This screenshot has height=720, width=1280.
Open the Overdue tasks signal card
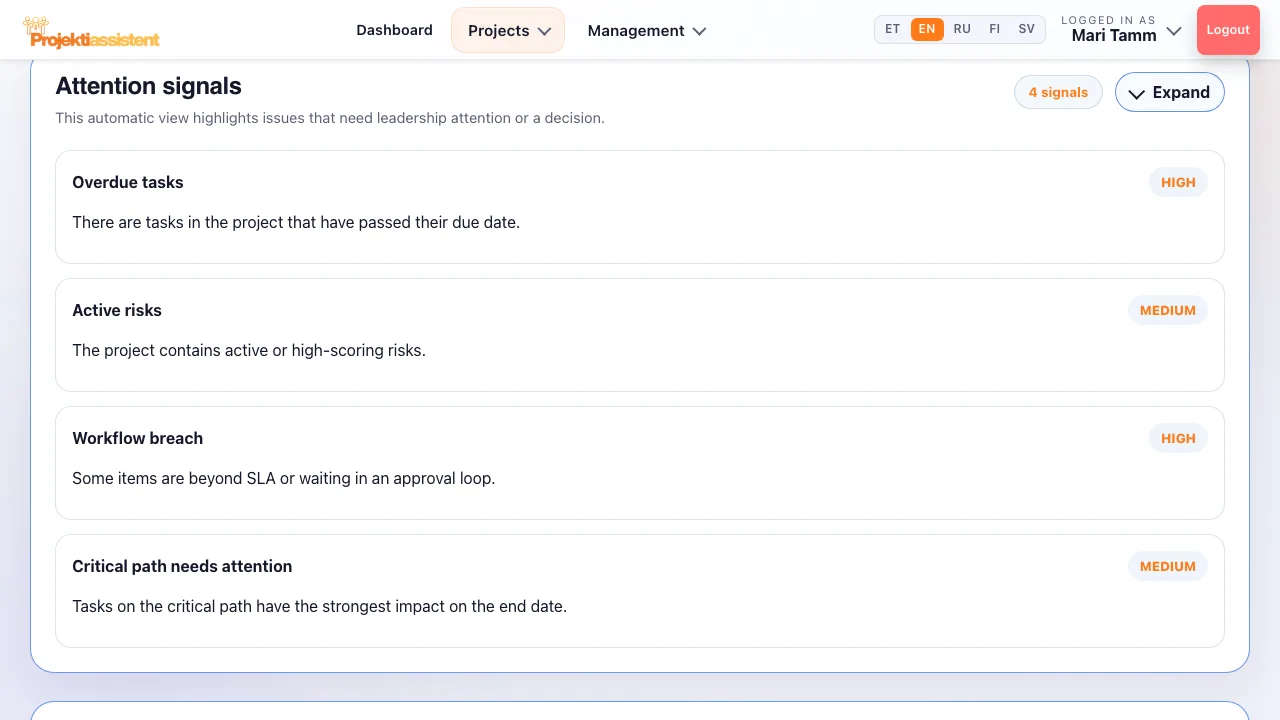[x=640, y=207]
